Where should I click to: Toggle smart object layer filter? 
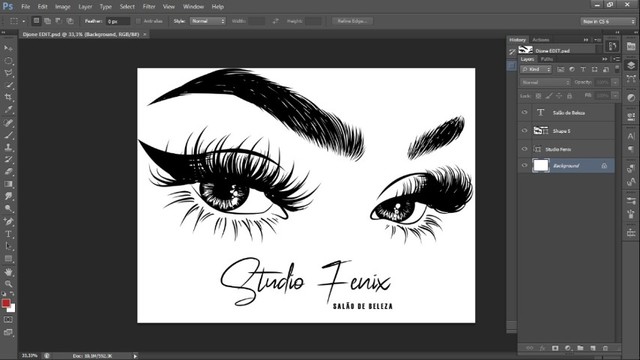[606, 70]
